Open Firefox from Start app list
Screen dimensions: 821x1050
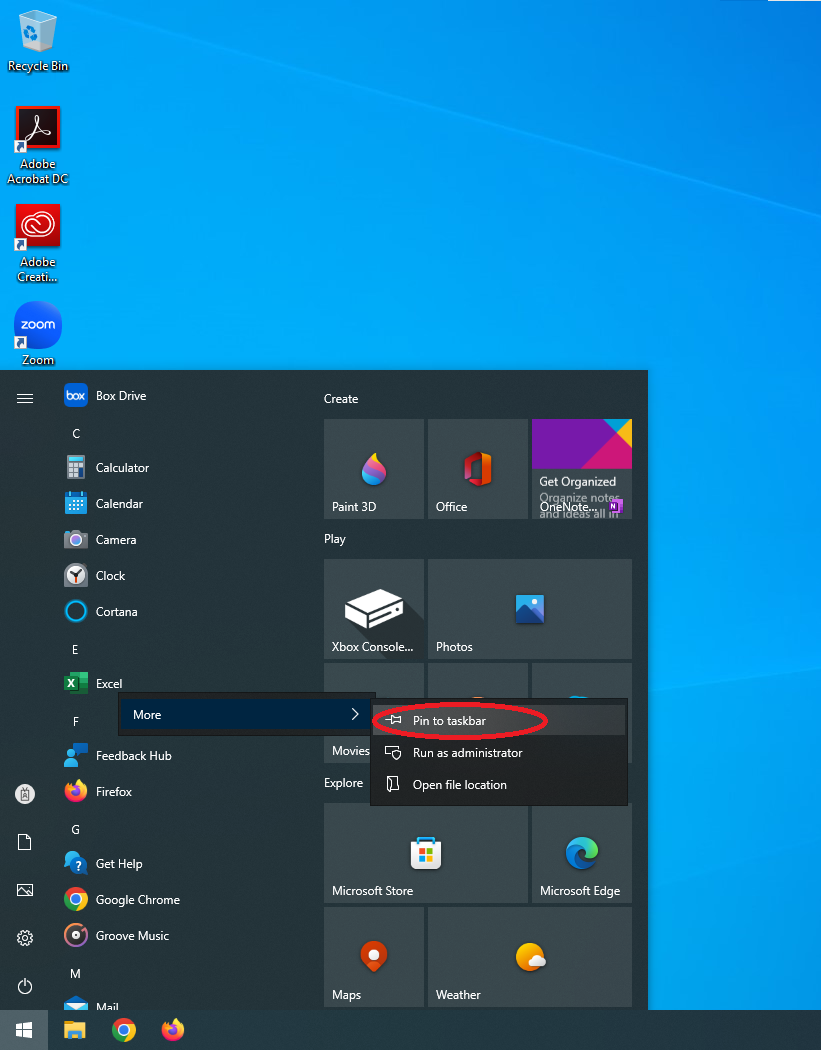pos(113,792)
